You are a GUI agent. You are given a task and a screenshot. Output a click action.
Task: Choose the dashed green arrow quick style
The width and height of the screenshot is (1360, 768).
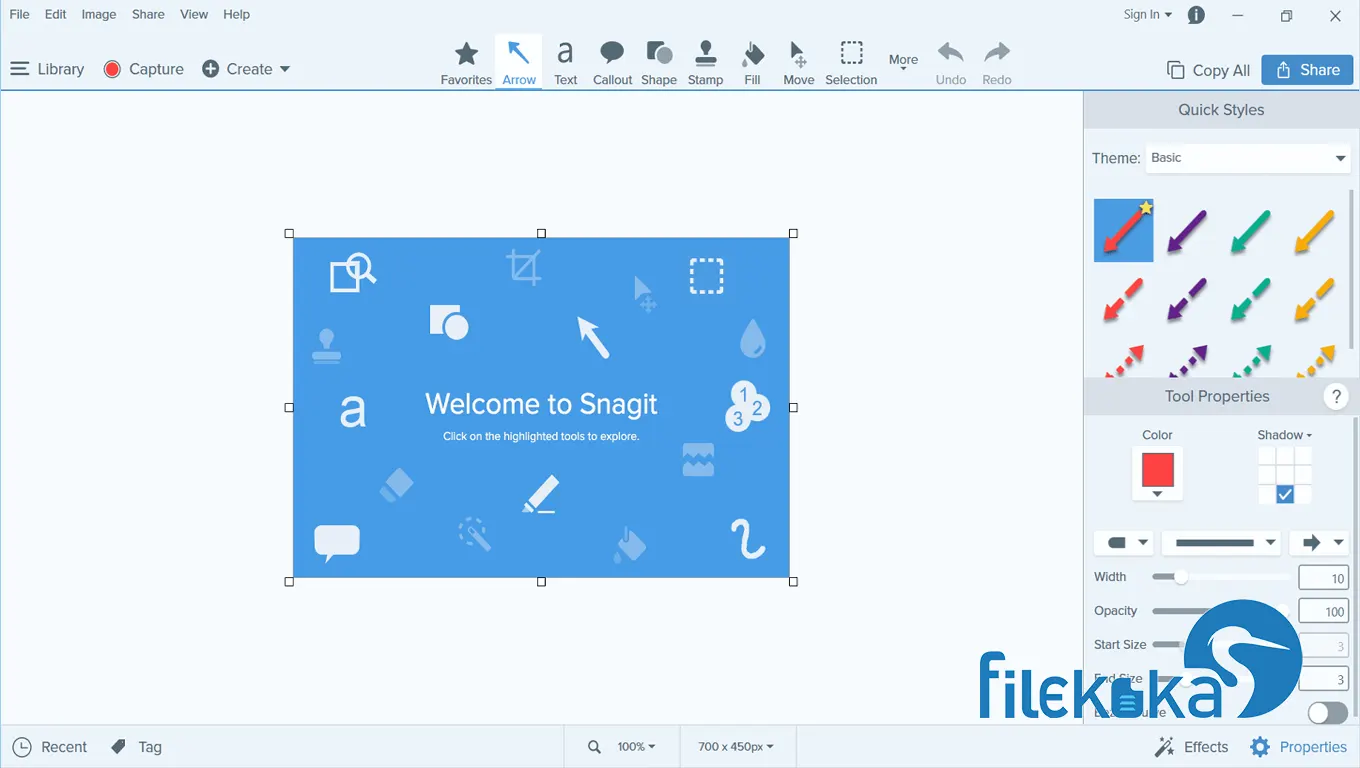(x=1250, y=300)
